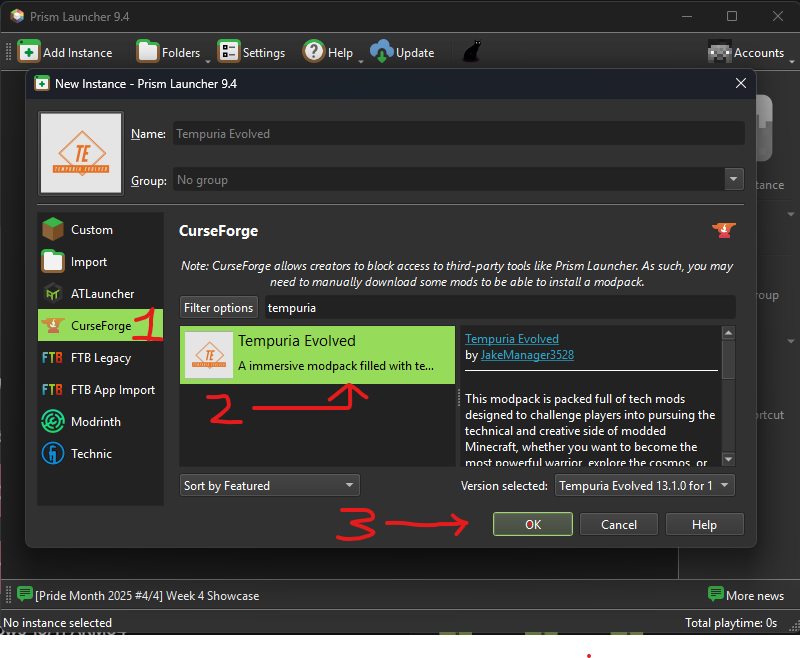The width and height of the screenshot is (800, 658).
Task: Click the Filter options button
Action: [x=218, y=308]
